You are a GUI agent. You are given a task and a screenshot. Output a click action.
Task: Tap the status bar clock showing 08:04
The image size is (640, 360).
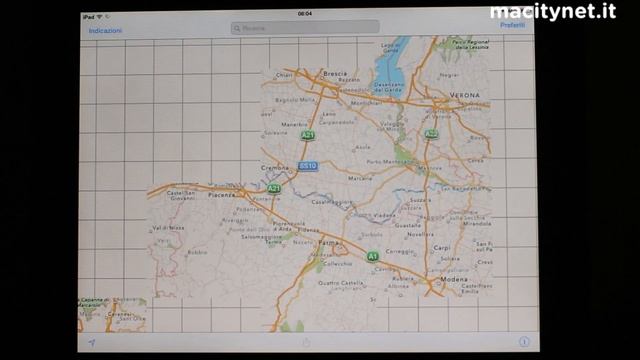pos(305,13)
